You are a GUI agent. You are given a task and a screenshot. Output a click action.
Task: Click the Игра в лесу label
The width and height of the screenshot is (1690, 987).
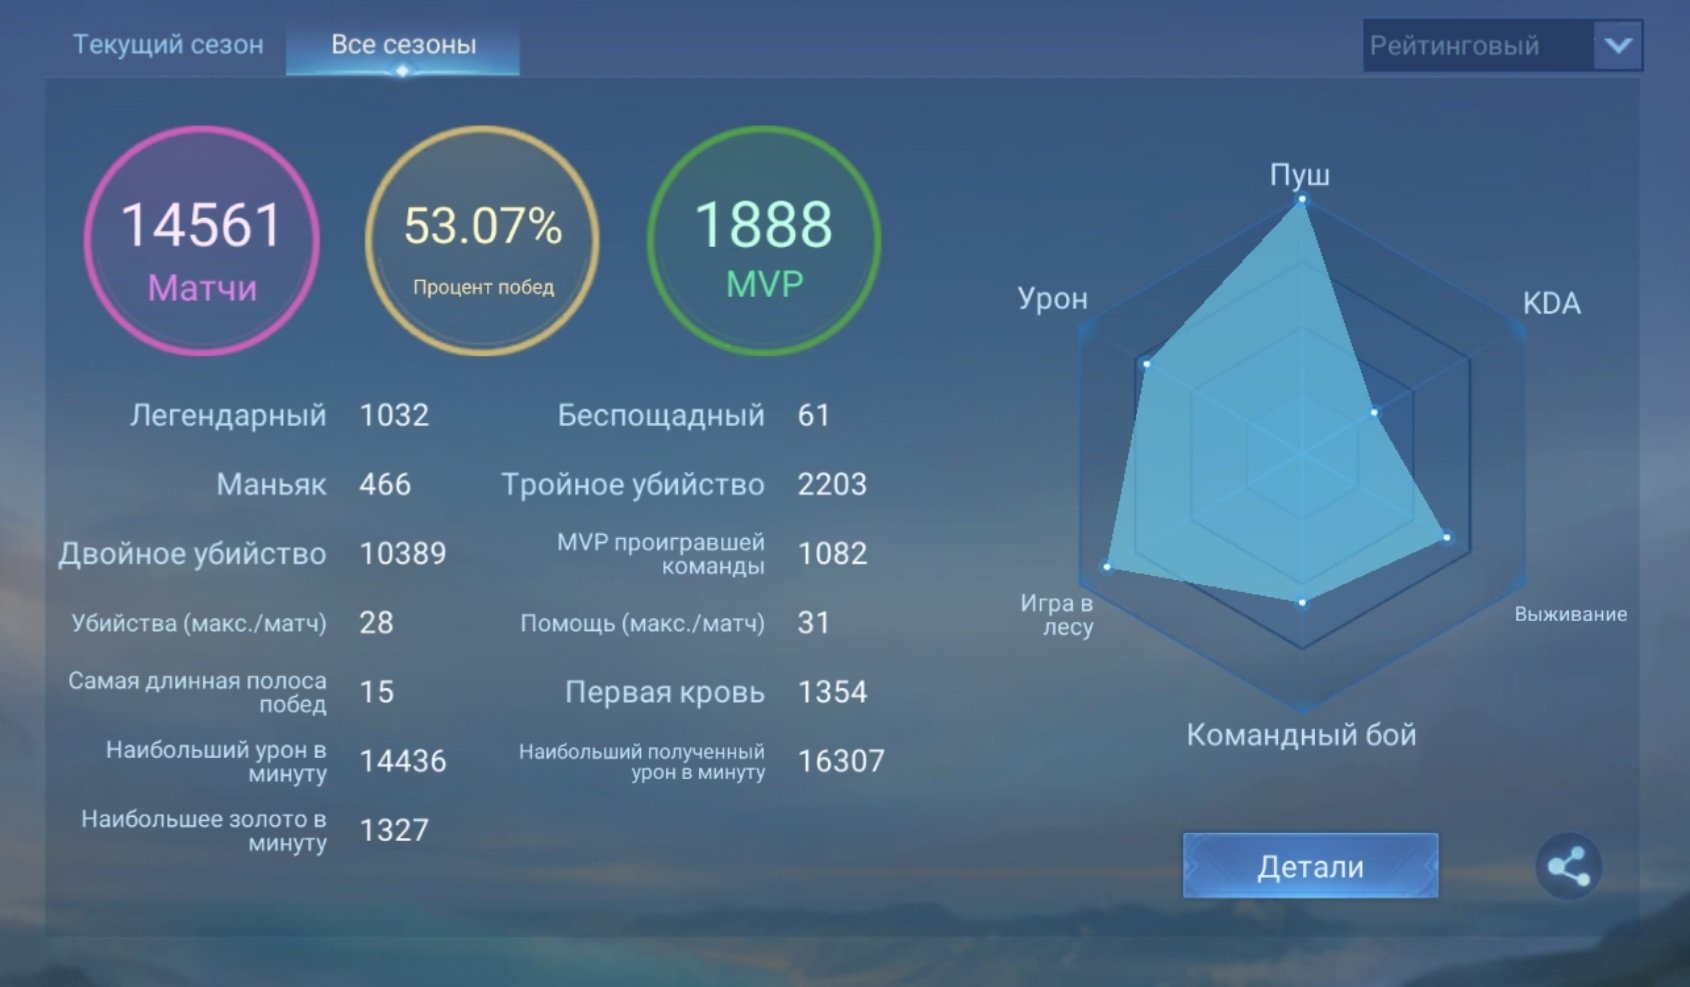click(x=1057, y=615)
